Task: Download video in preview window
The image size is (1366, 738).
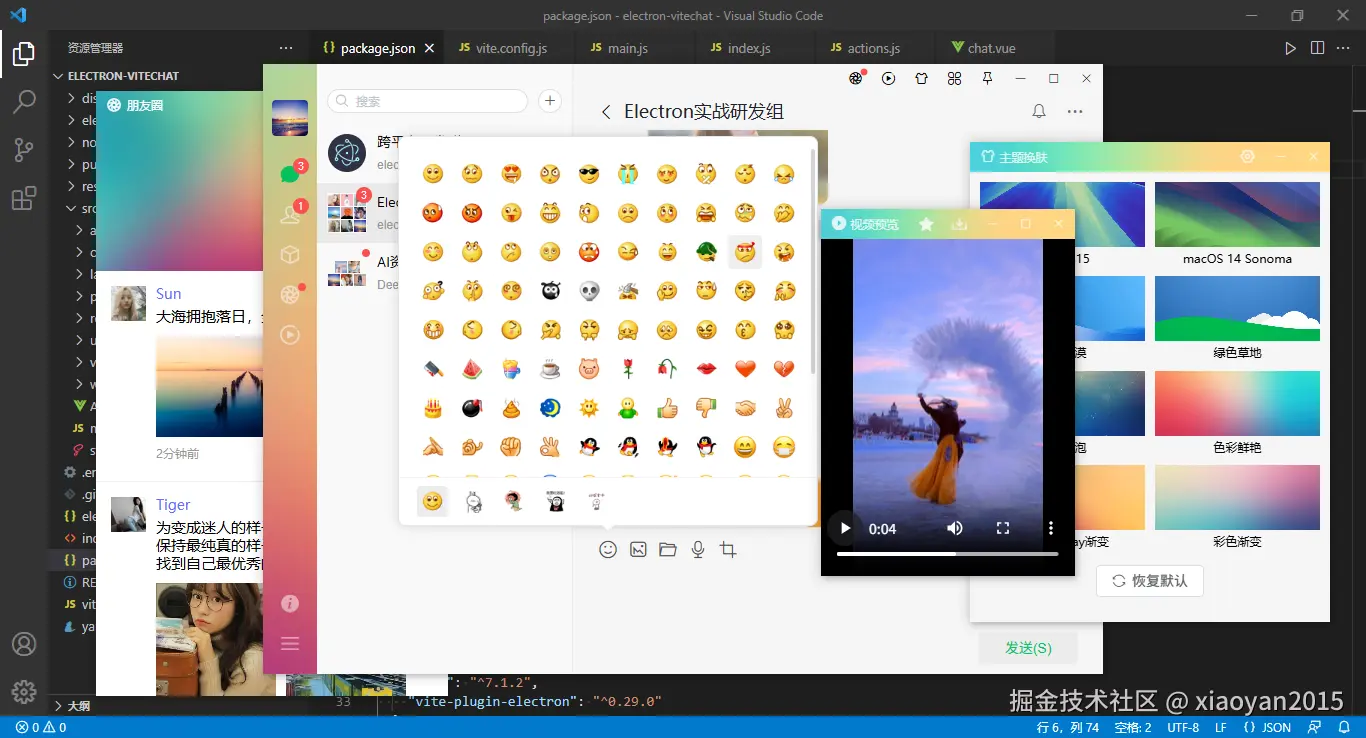Action: (x=959, y=224)
